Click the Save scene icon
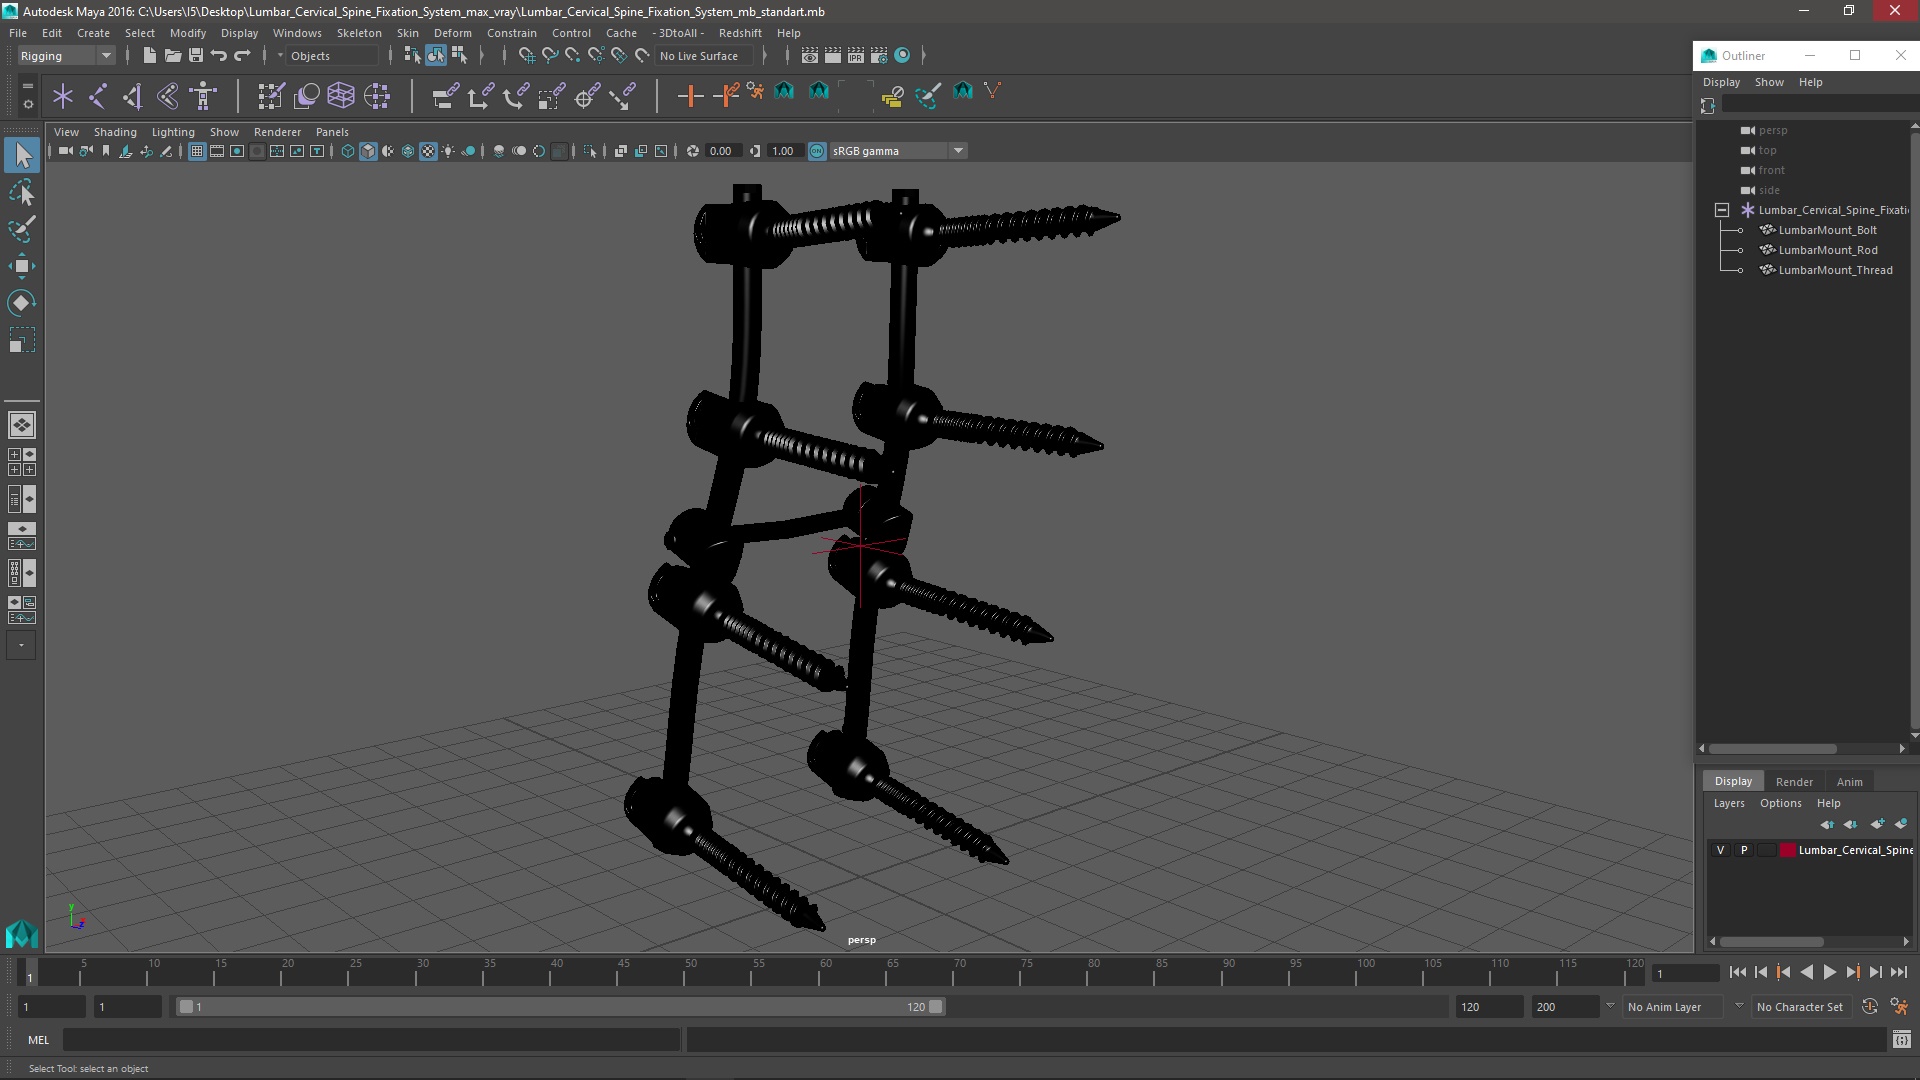Viewport: 1920px width, 1080px height. click(196, 56)
